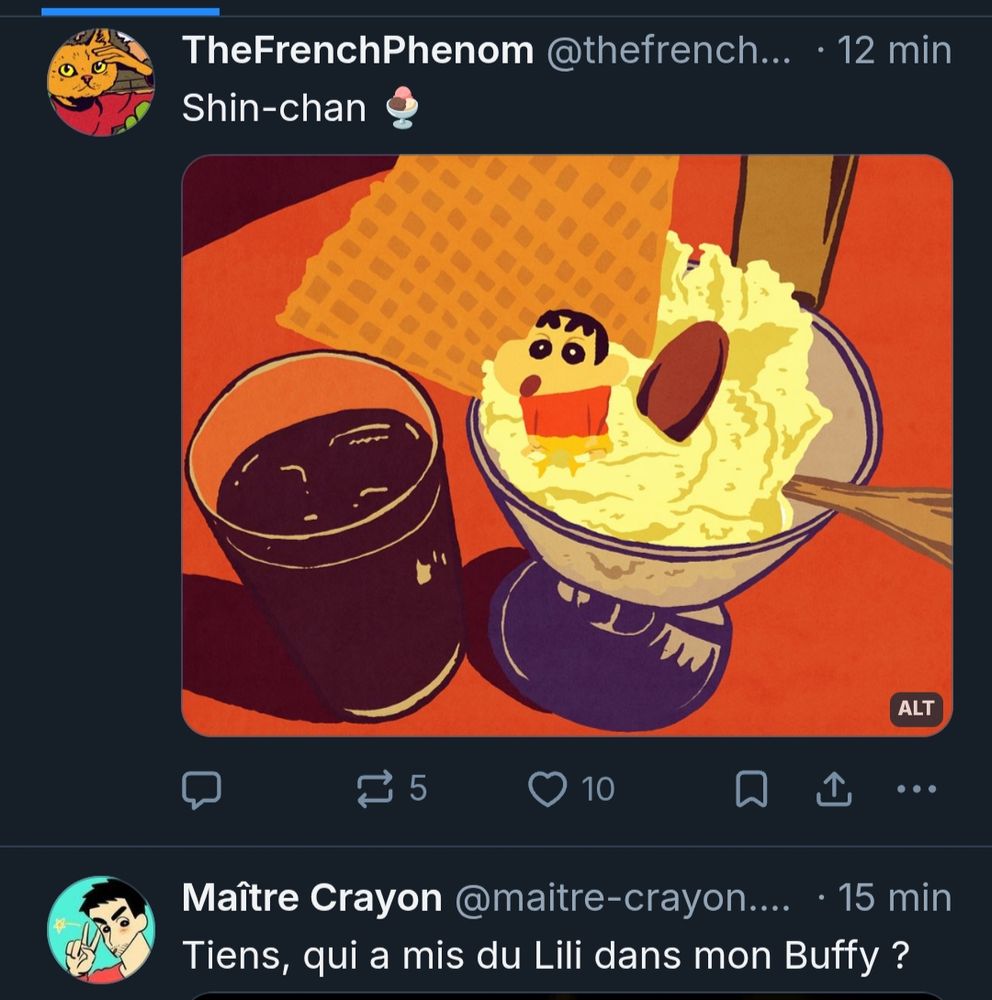This screenshot has height=1000, width=992.
Task: Share the Shin-chan post
Action: point(834,790)
